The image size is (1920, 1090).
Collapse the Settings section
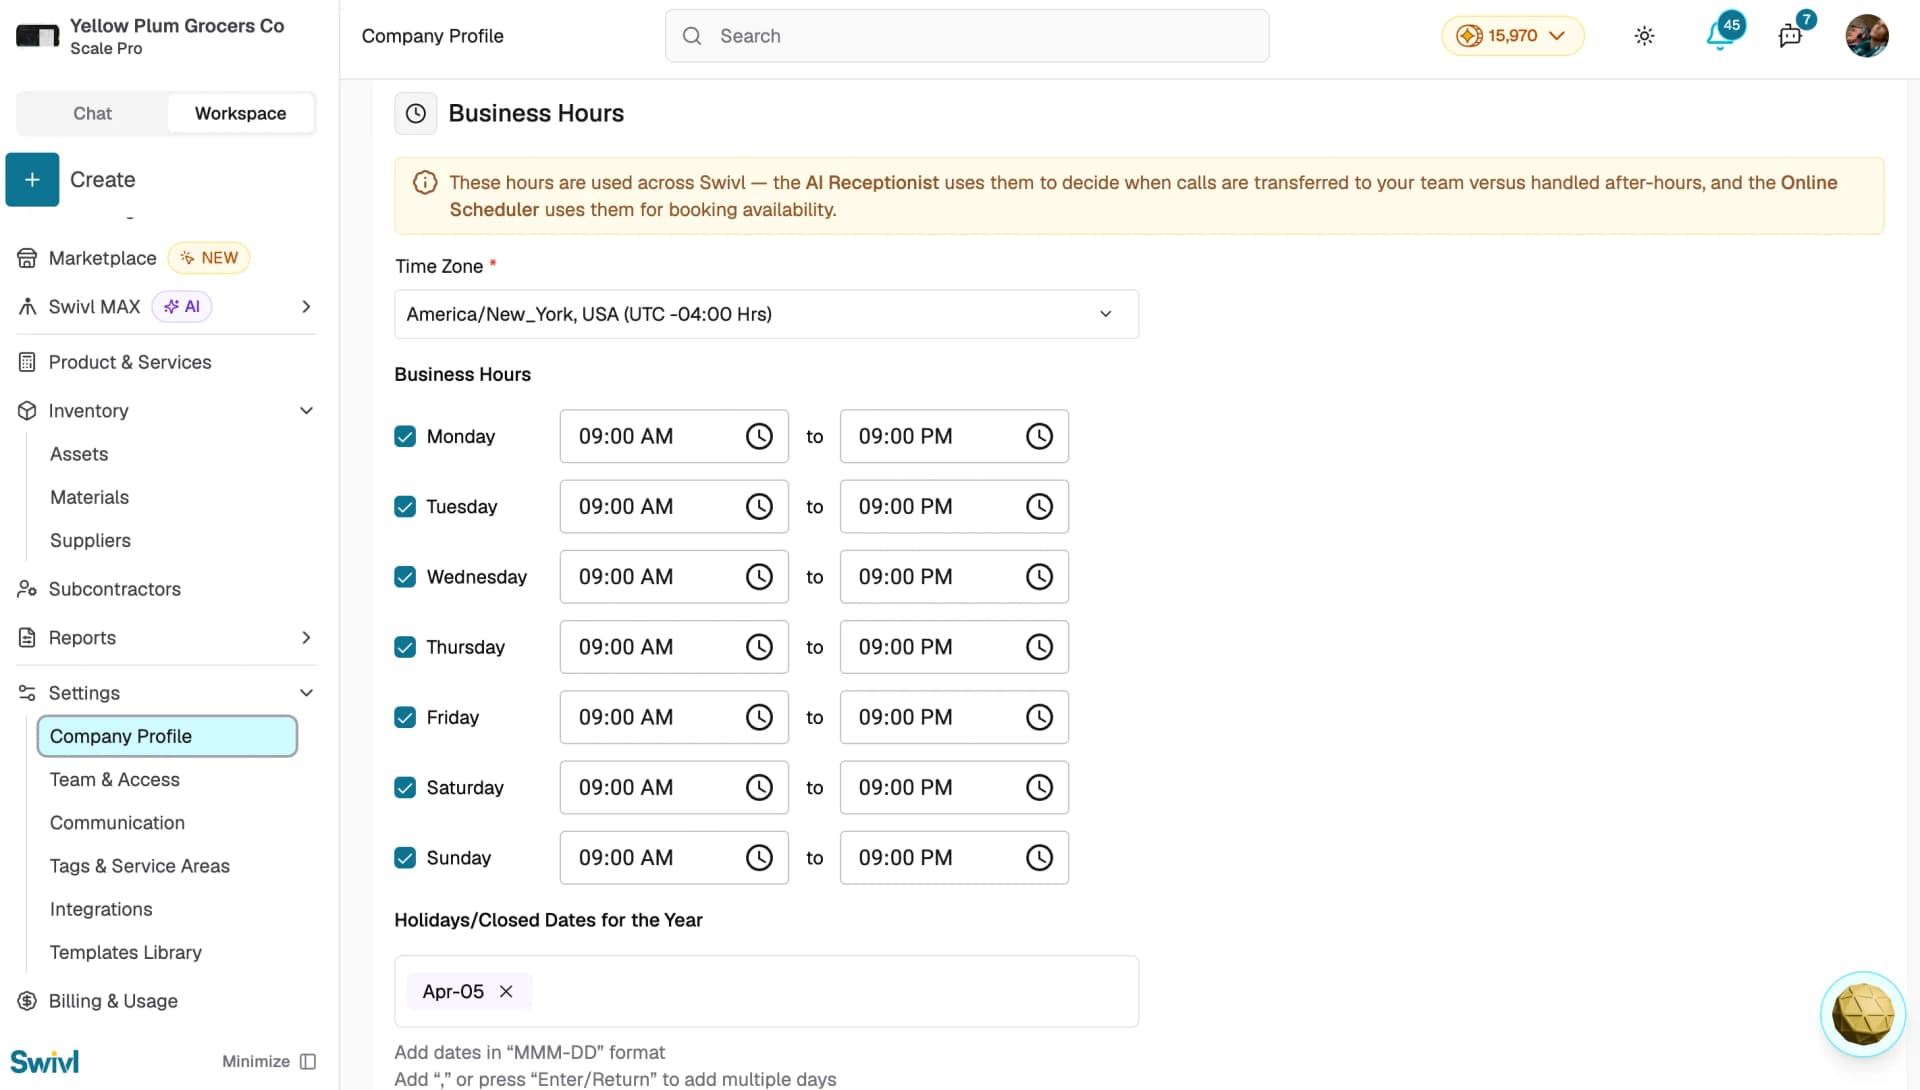[306, 692]
